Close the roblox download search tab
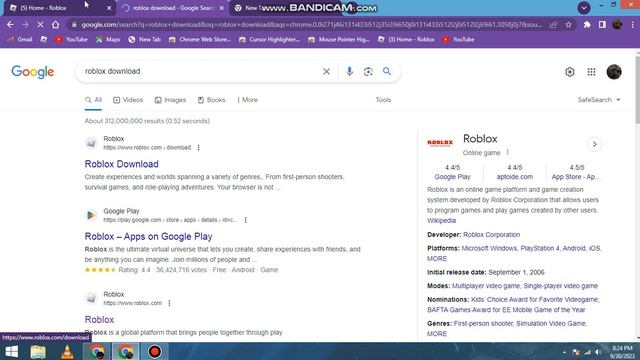Image resolution: width=640 pixels, height=360 pixels. point(222,8)
